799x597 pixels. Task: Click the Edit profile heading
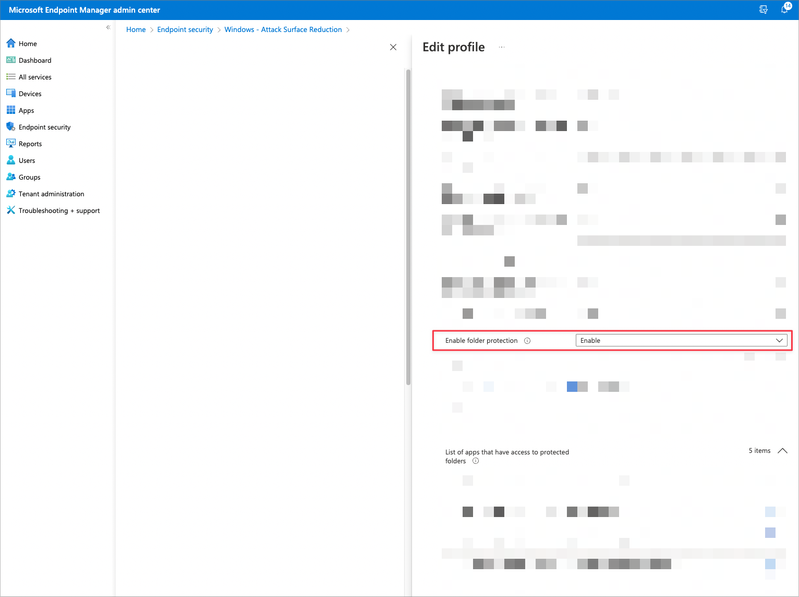(x=454, y=47)
